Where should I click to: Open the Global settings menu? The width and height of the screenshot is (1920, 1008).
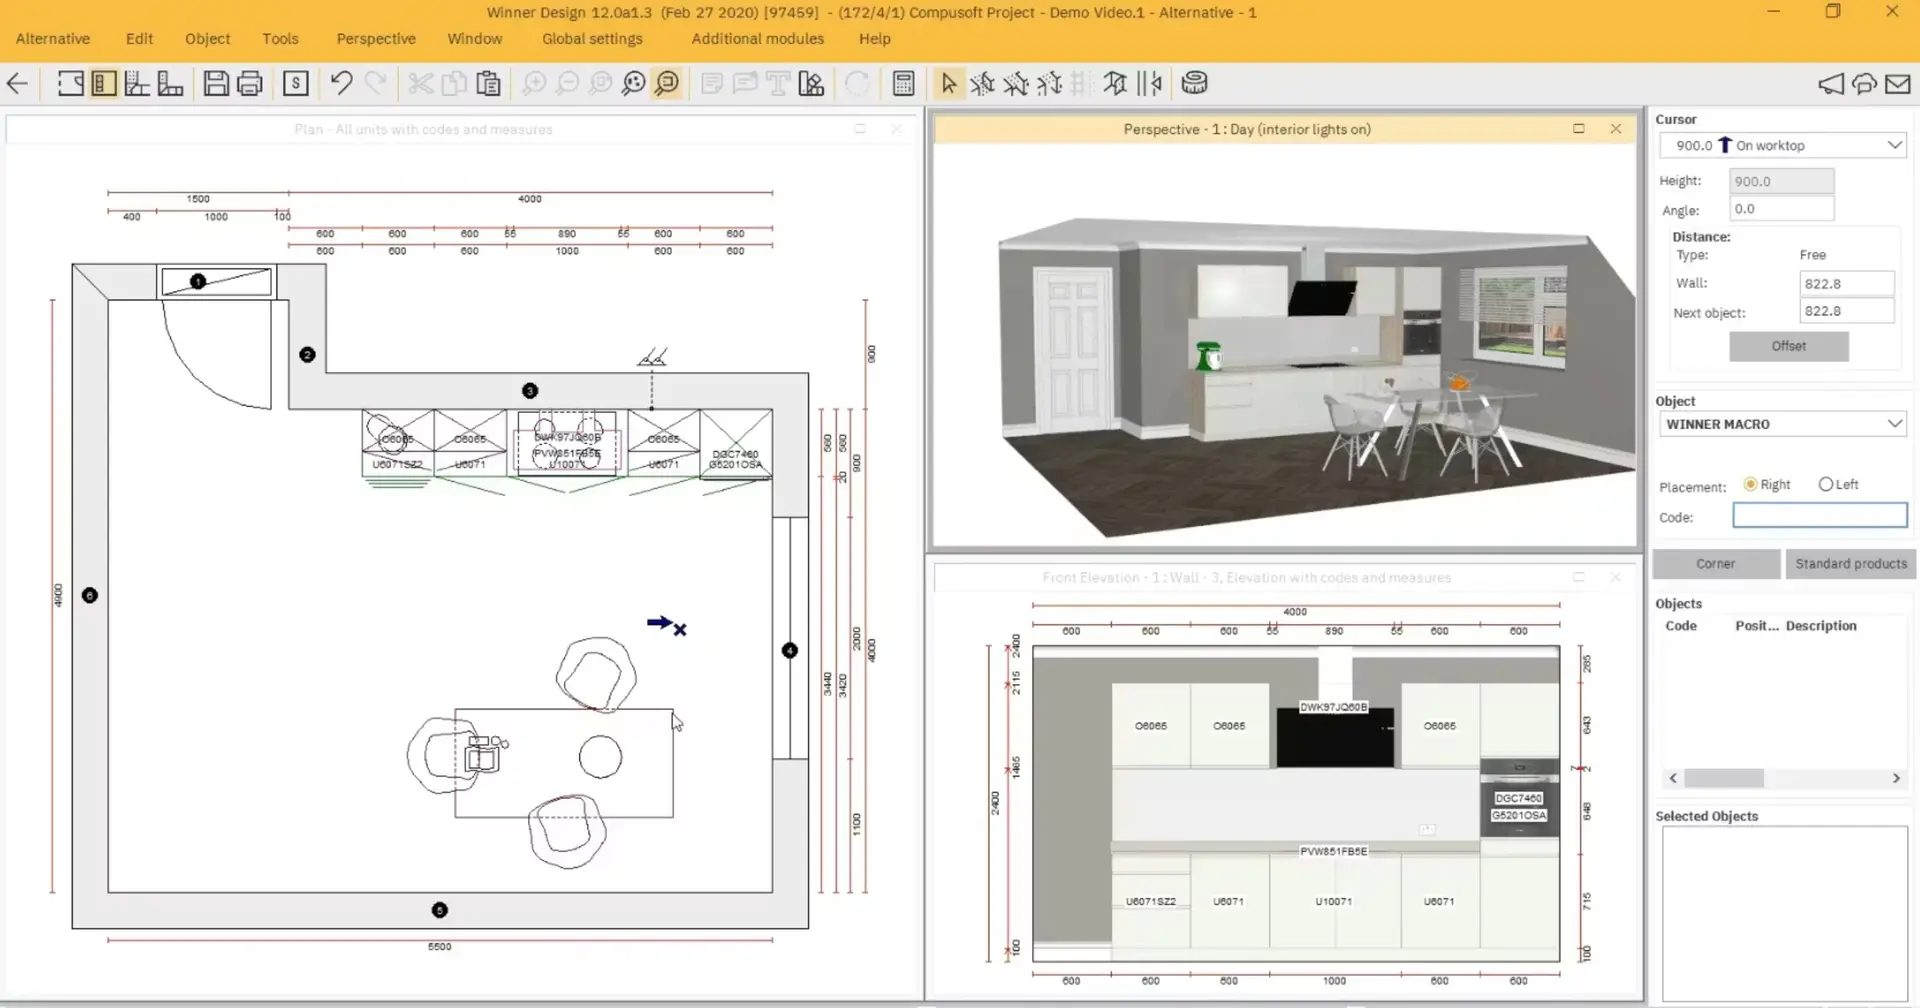pyautogui.click(x=592, y=38)
